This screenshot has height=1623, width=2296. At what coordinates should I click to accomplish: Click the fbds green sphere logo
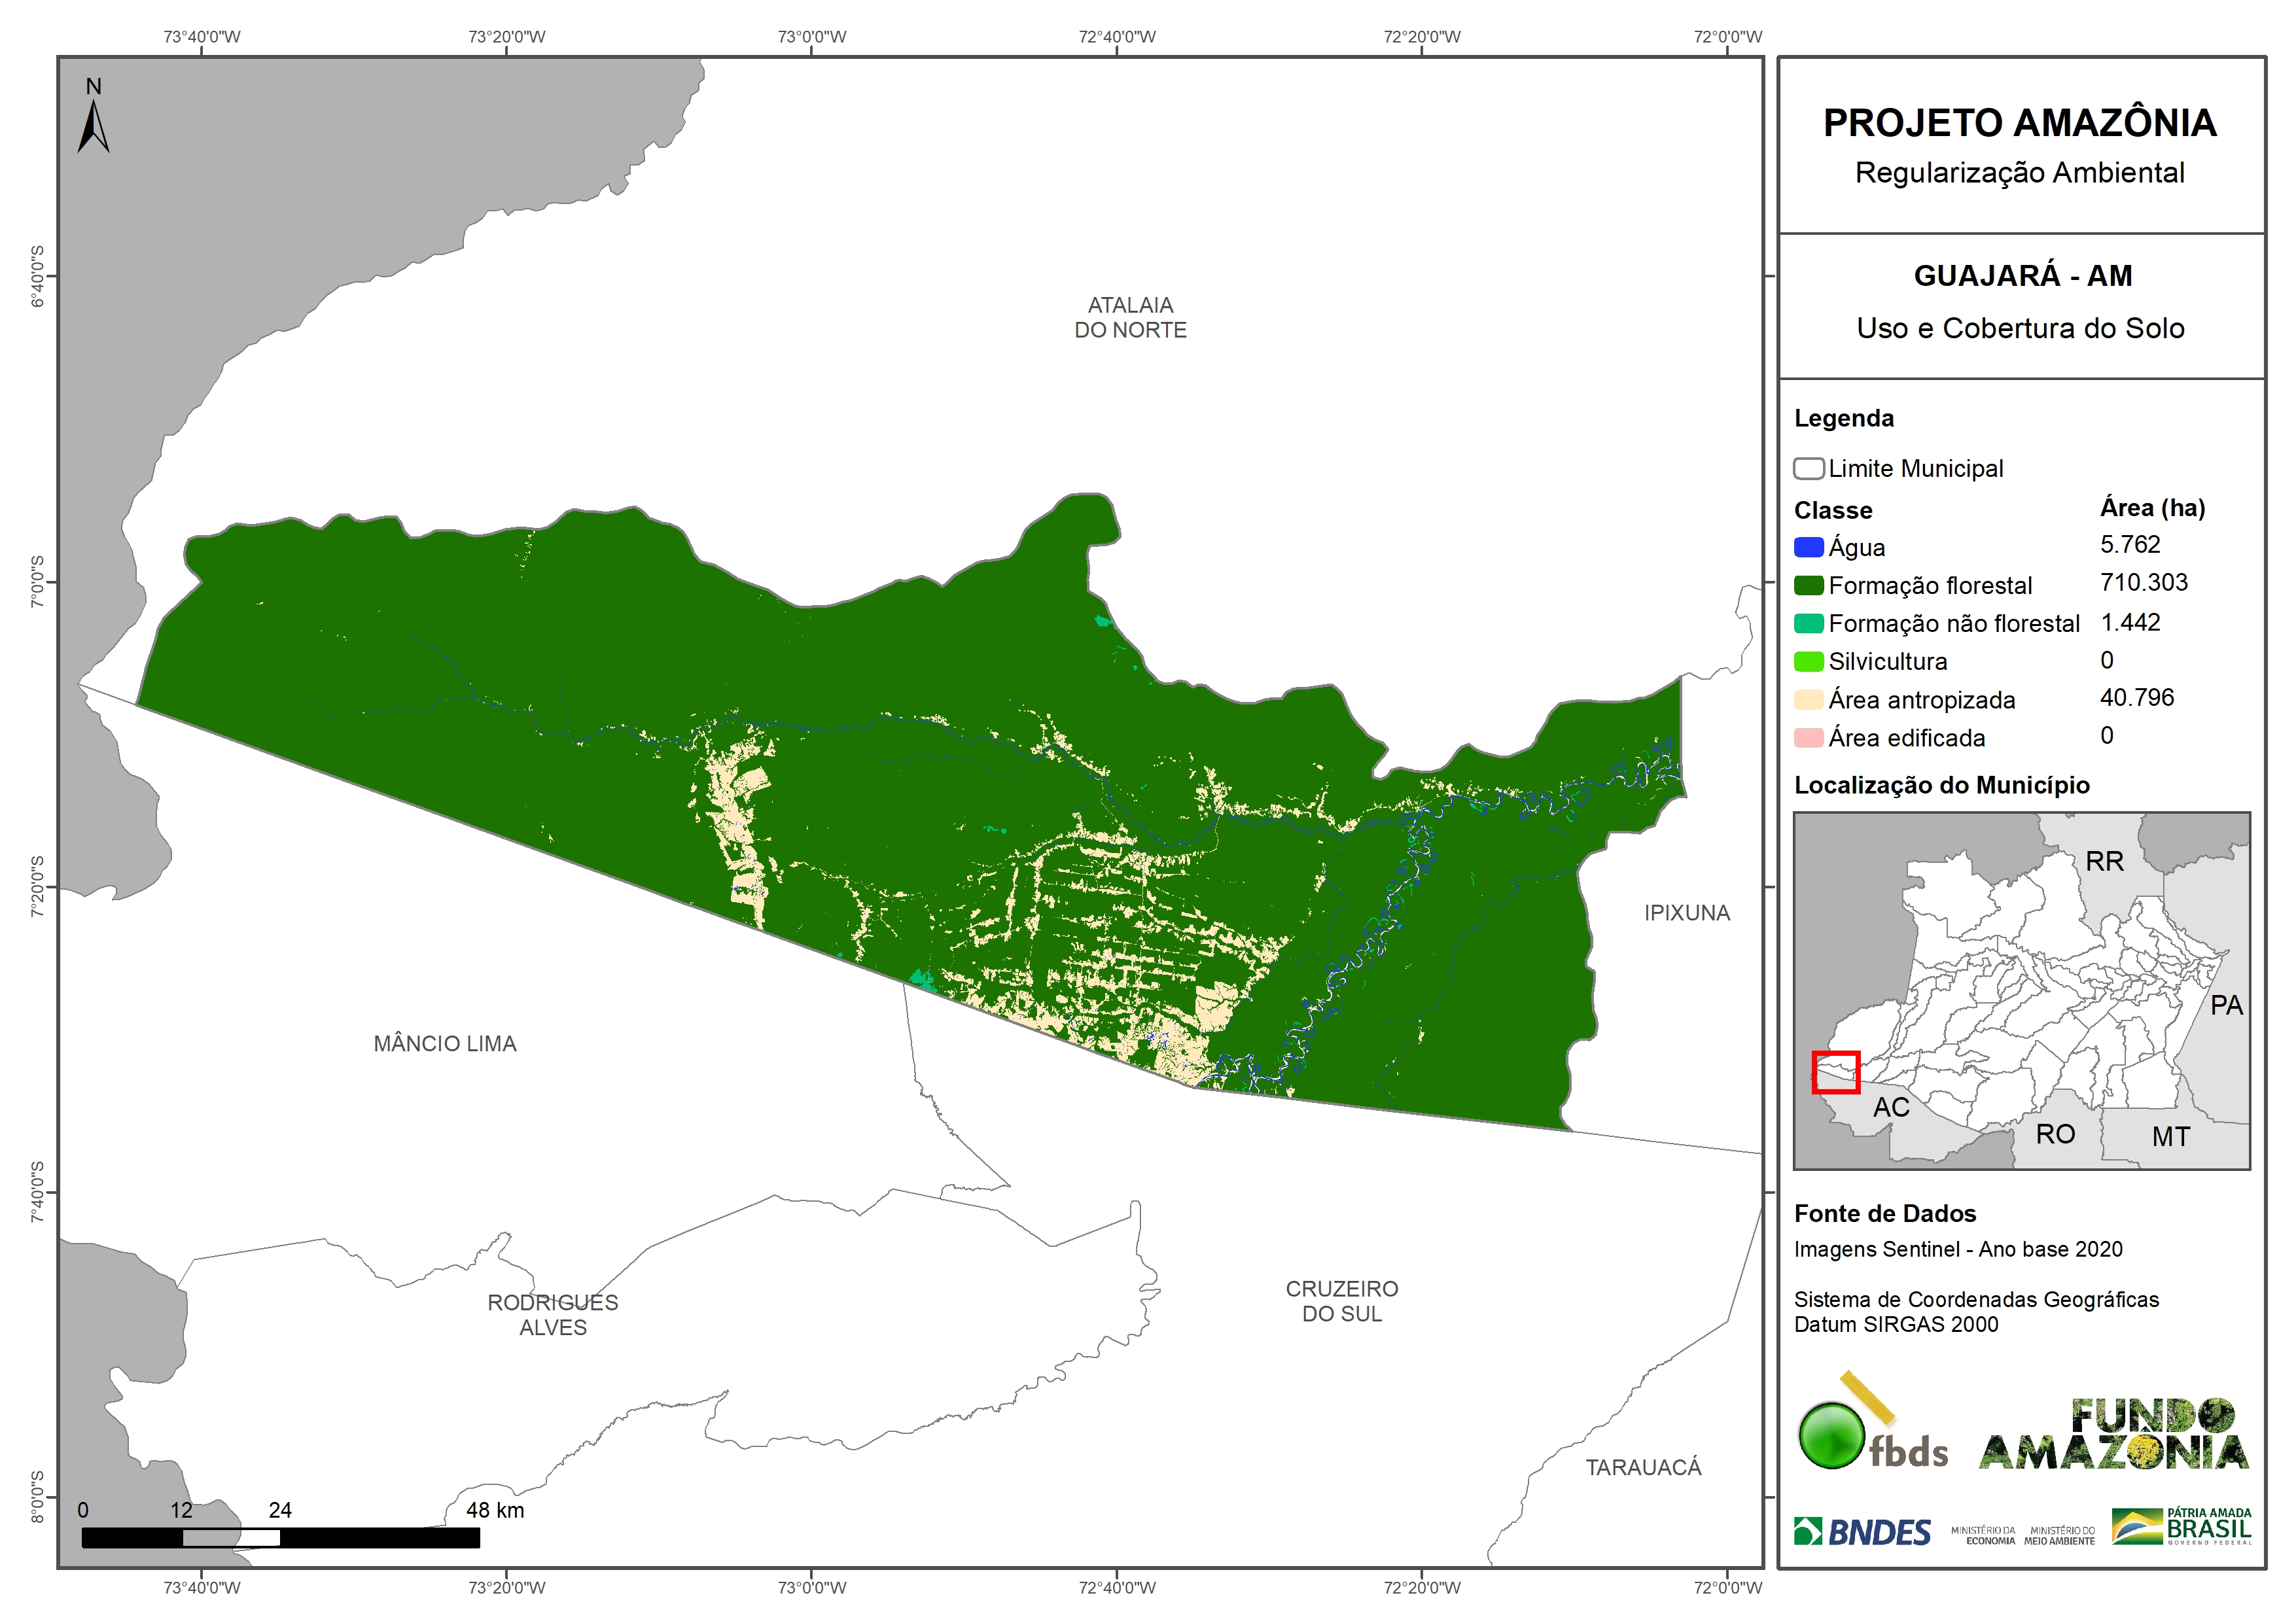(x=1831, y=1436)
